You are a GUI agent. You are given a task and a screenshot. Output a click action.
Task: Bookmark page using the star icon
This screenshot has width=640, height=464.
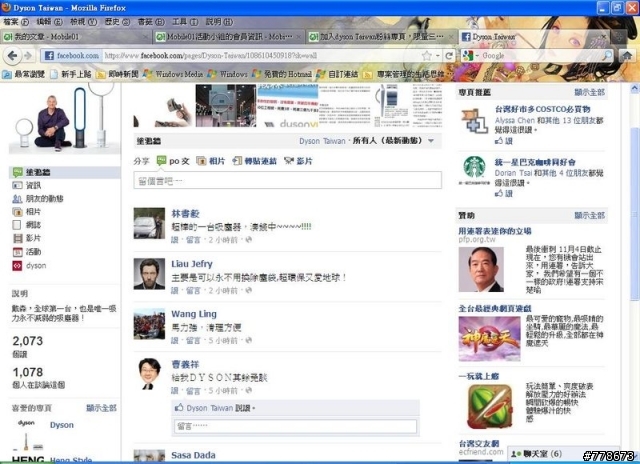pyautogui.click(x=427, y=56)
